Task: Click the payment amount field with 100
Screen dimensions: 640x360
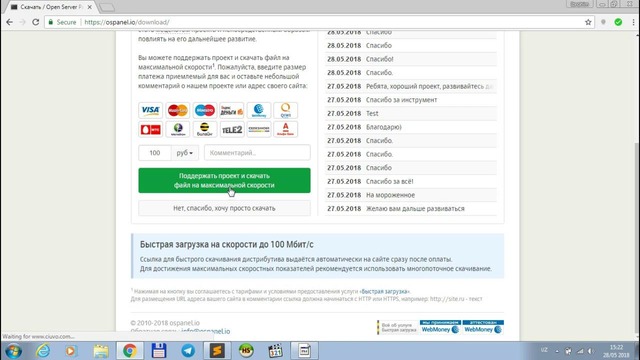Action: 155,153
